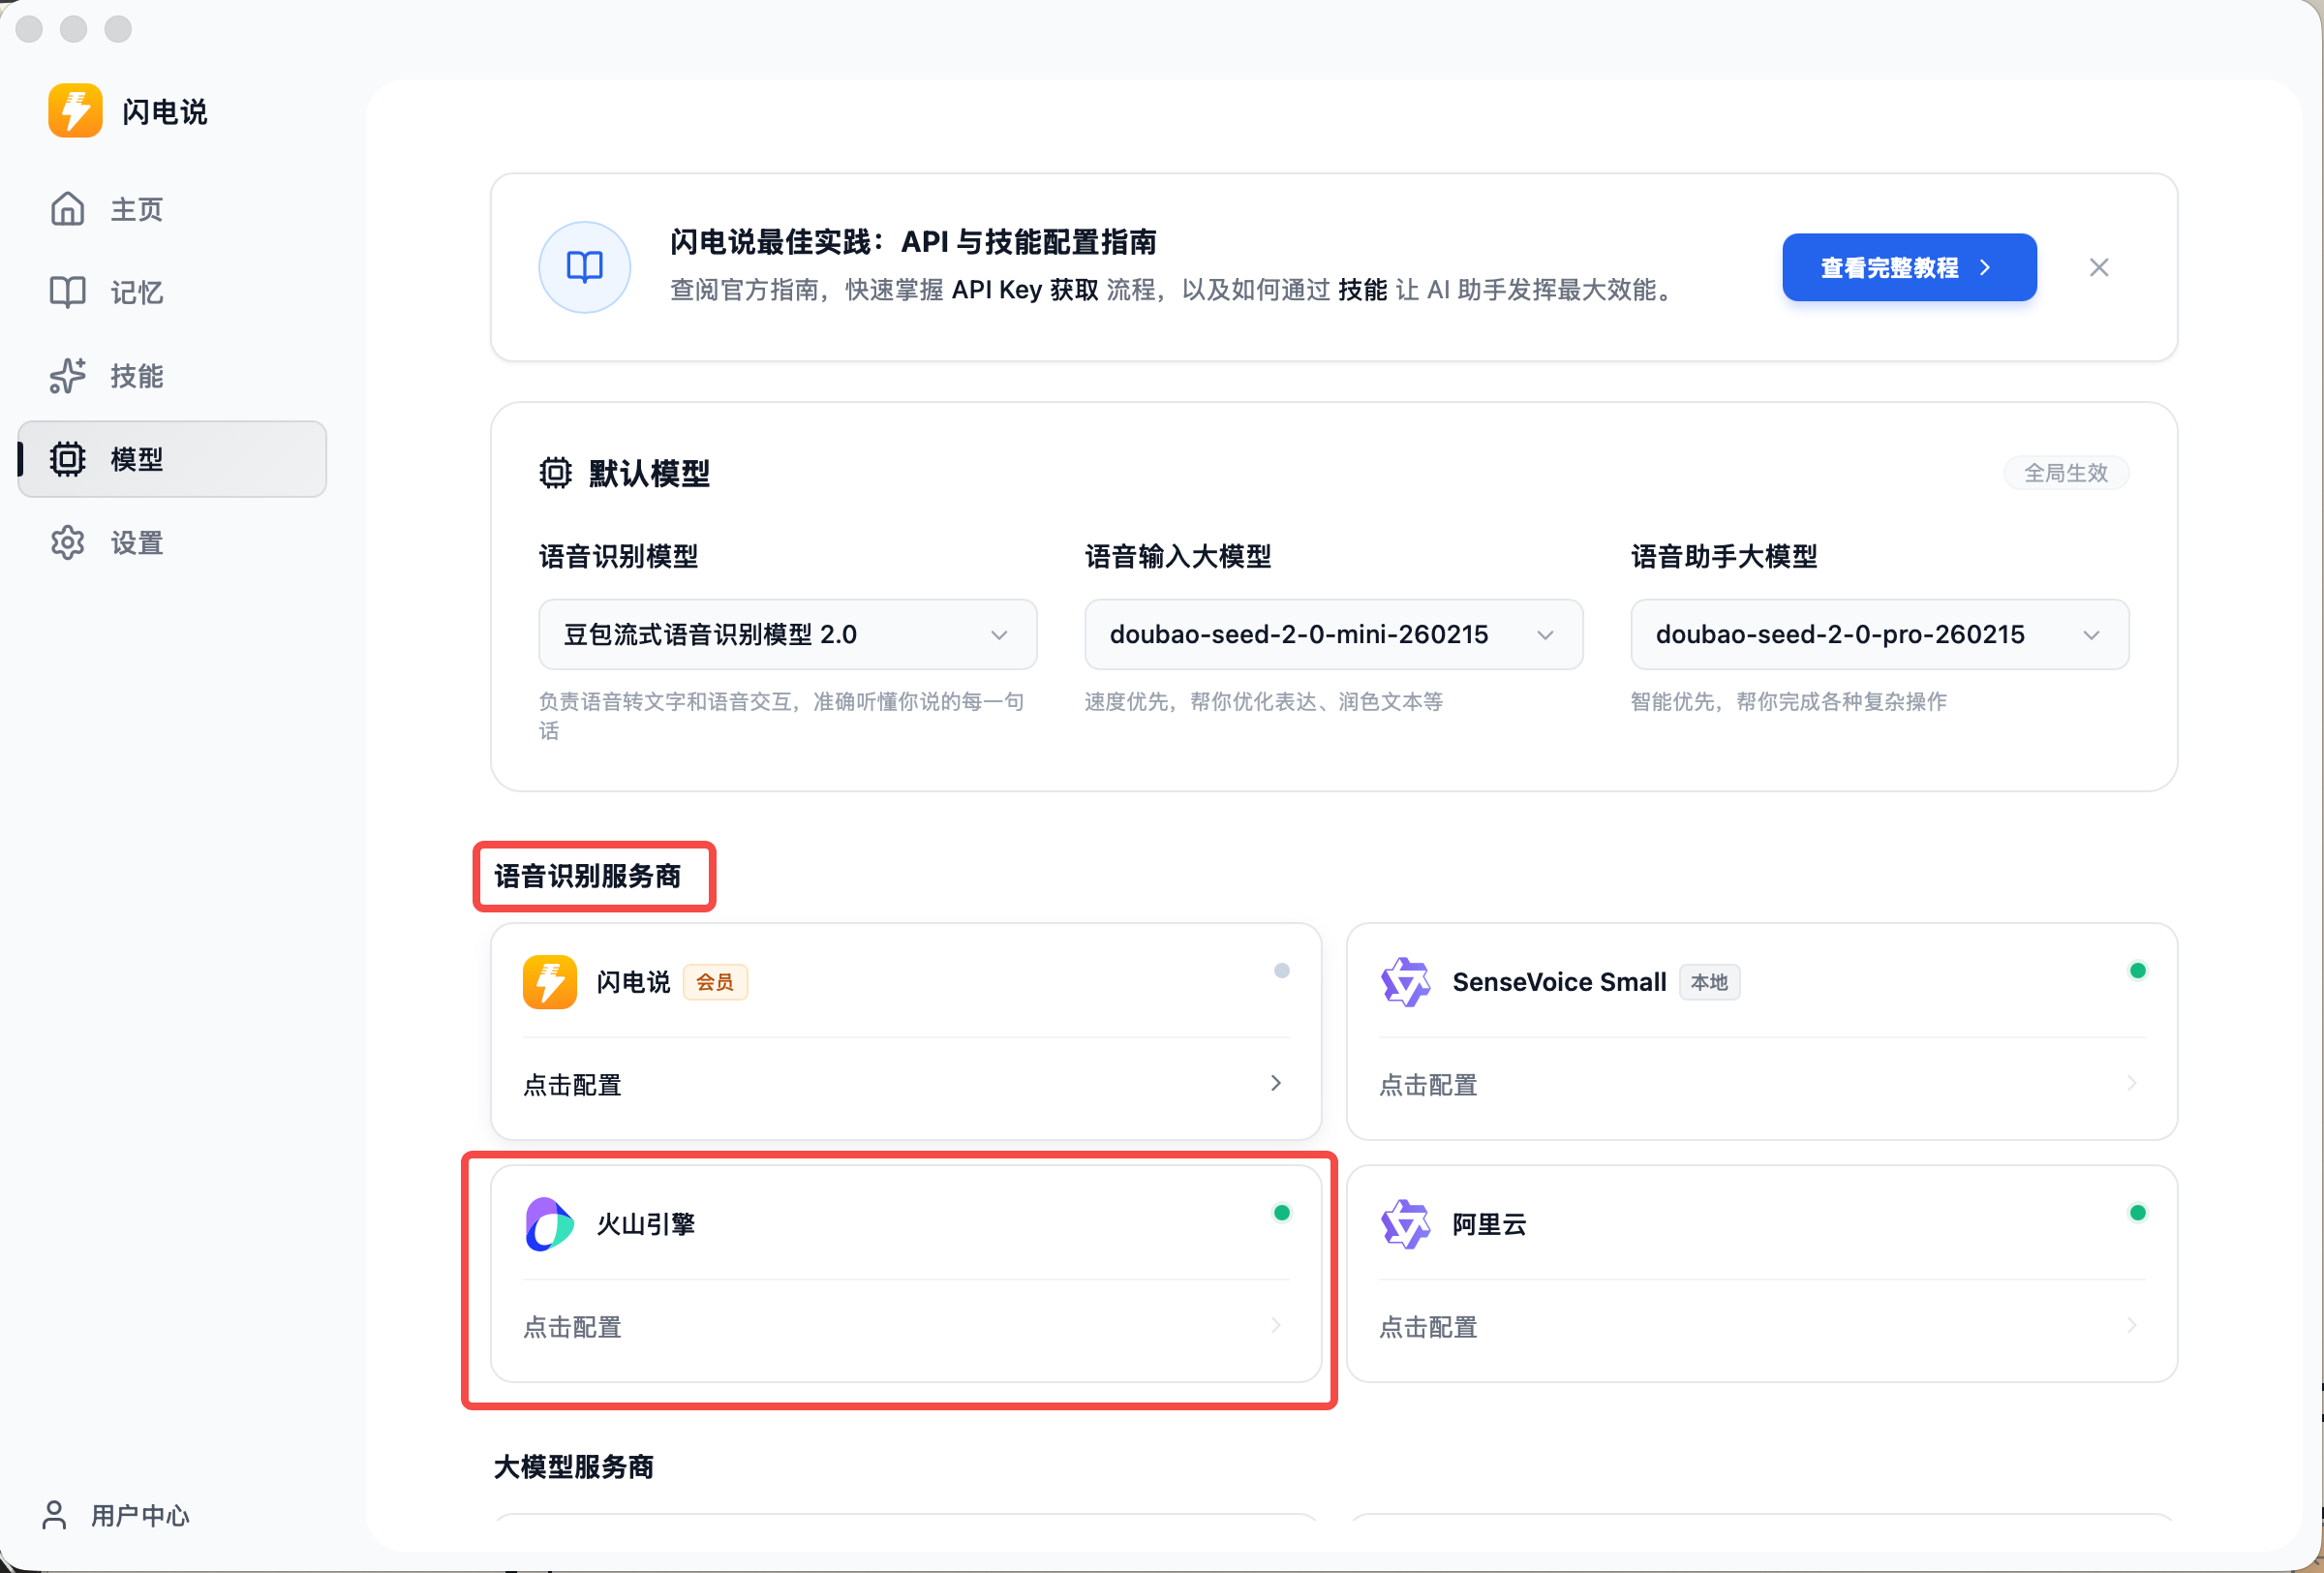
Task: Click the chip icon beside 模型
Action: point(68,459)
